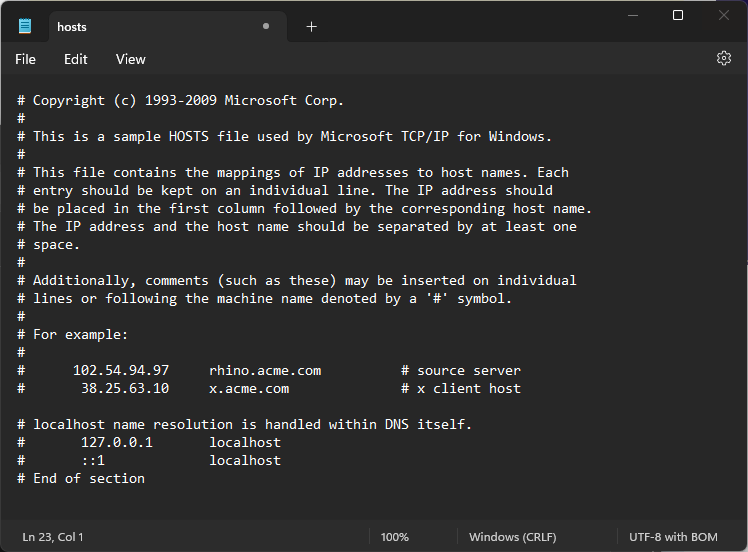Open the File menu
Viewport: 748px width, 552px height.
tap(25, 59)
